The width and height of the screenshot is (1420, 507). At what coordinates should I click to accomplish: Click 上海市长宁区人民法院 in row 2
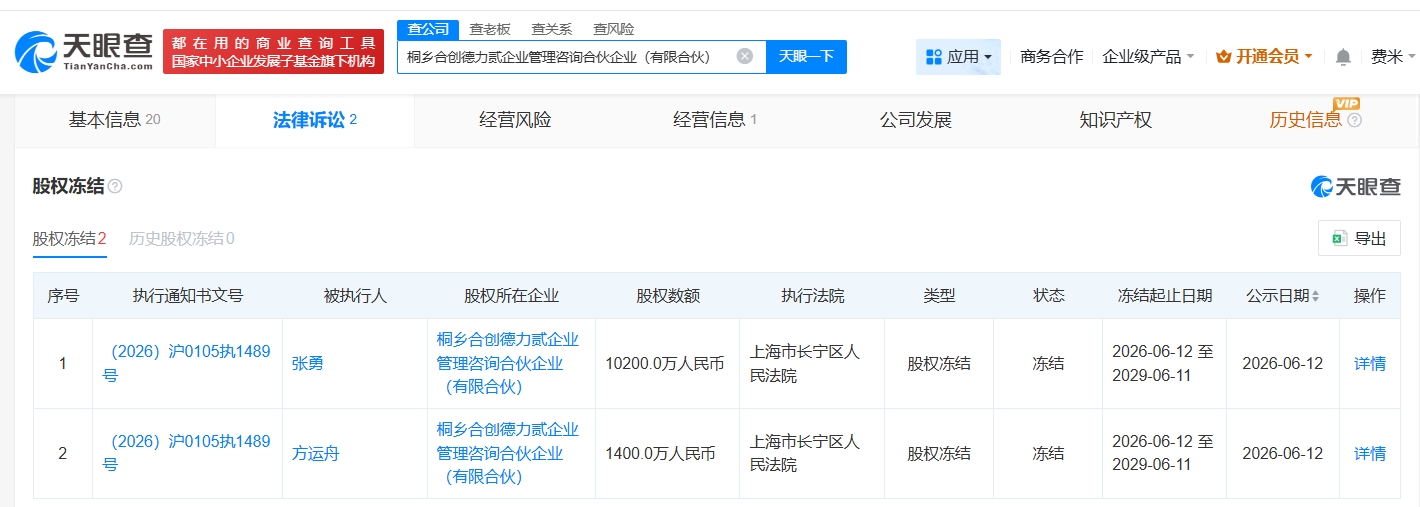tap(804, 453)
